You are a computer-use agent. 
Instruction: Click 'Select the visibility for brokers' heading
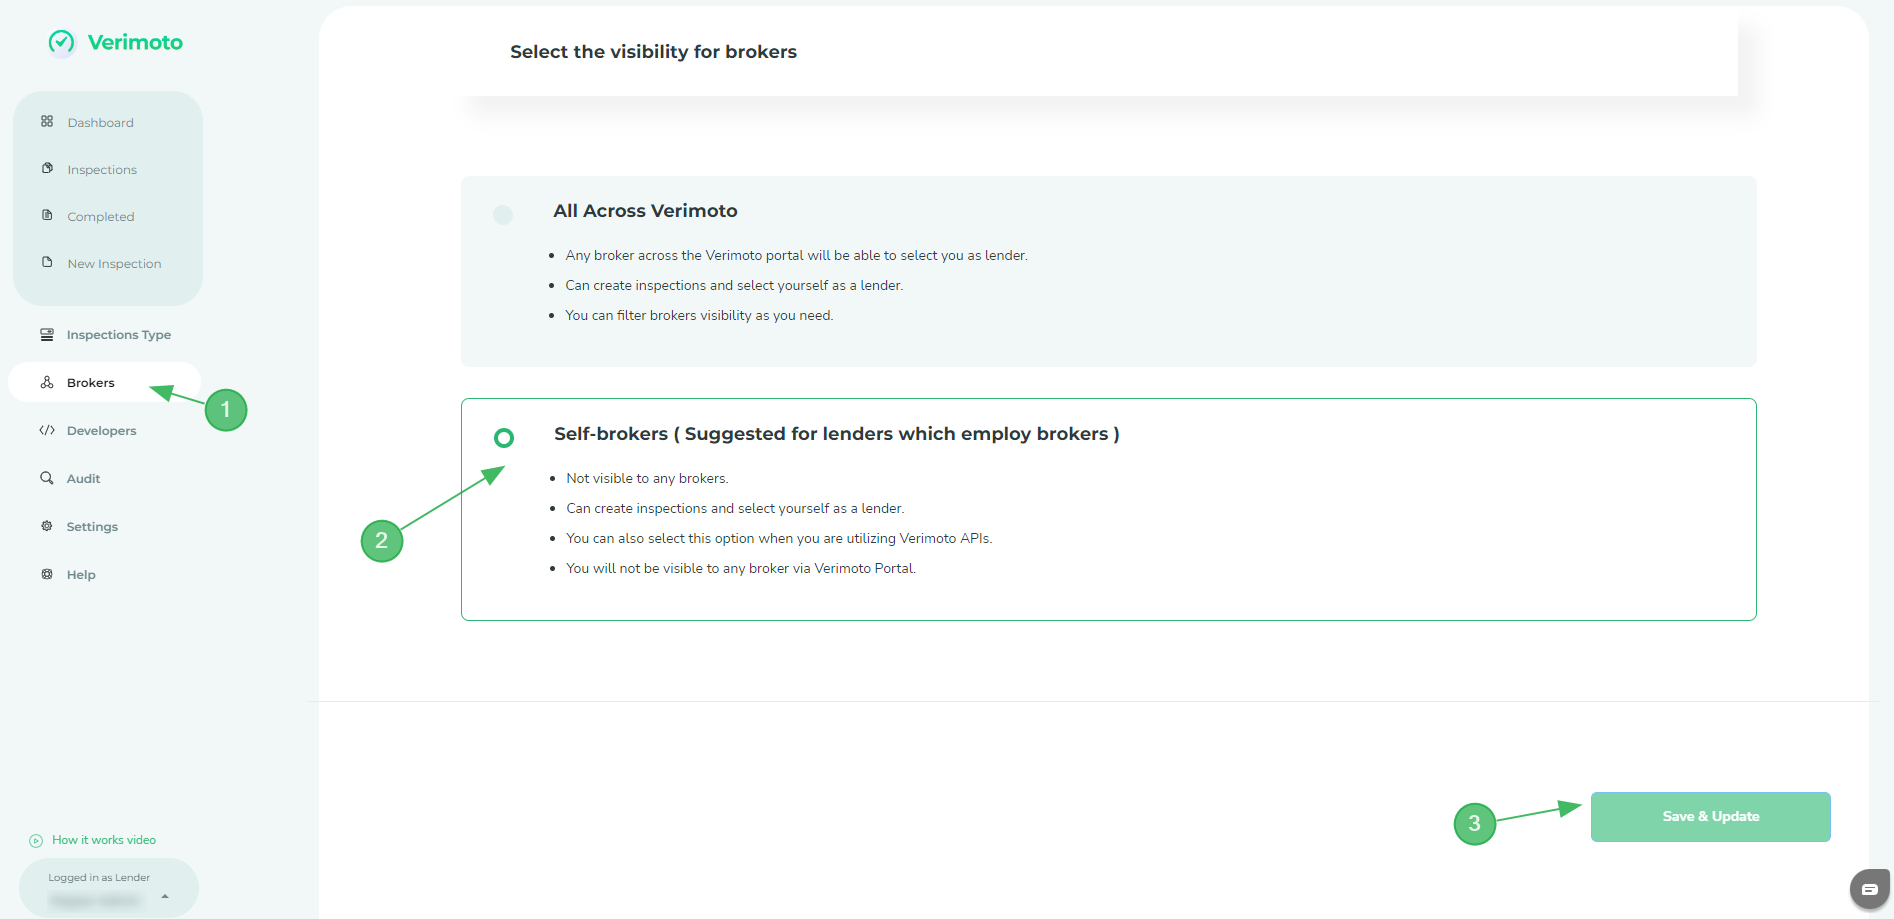point(653,52)
